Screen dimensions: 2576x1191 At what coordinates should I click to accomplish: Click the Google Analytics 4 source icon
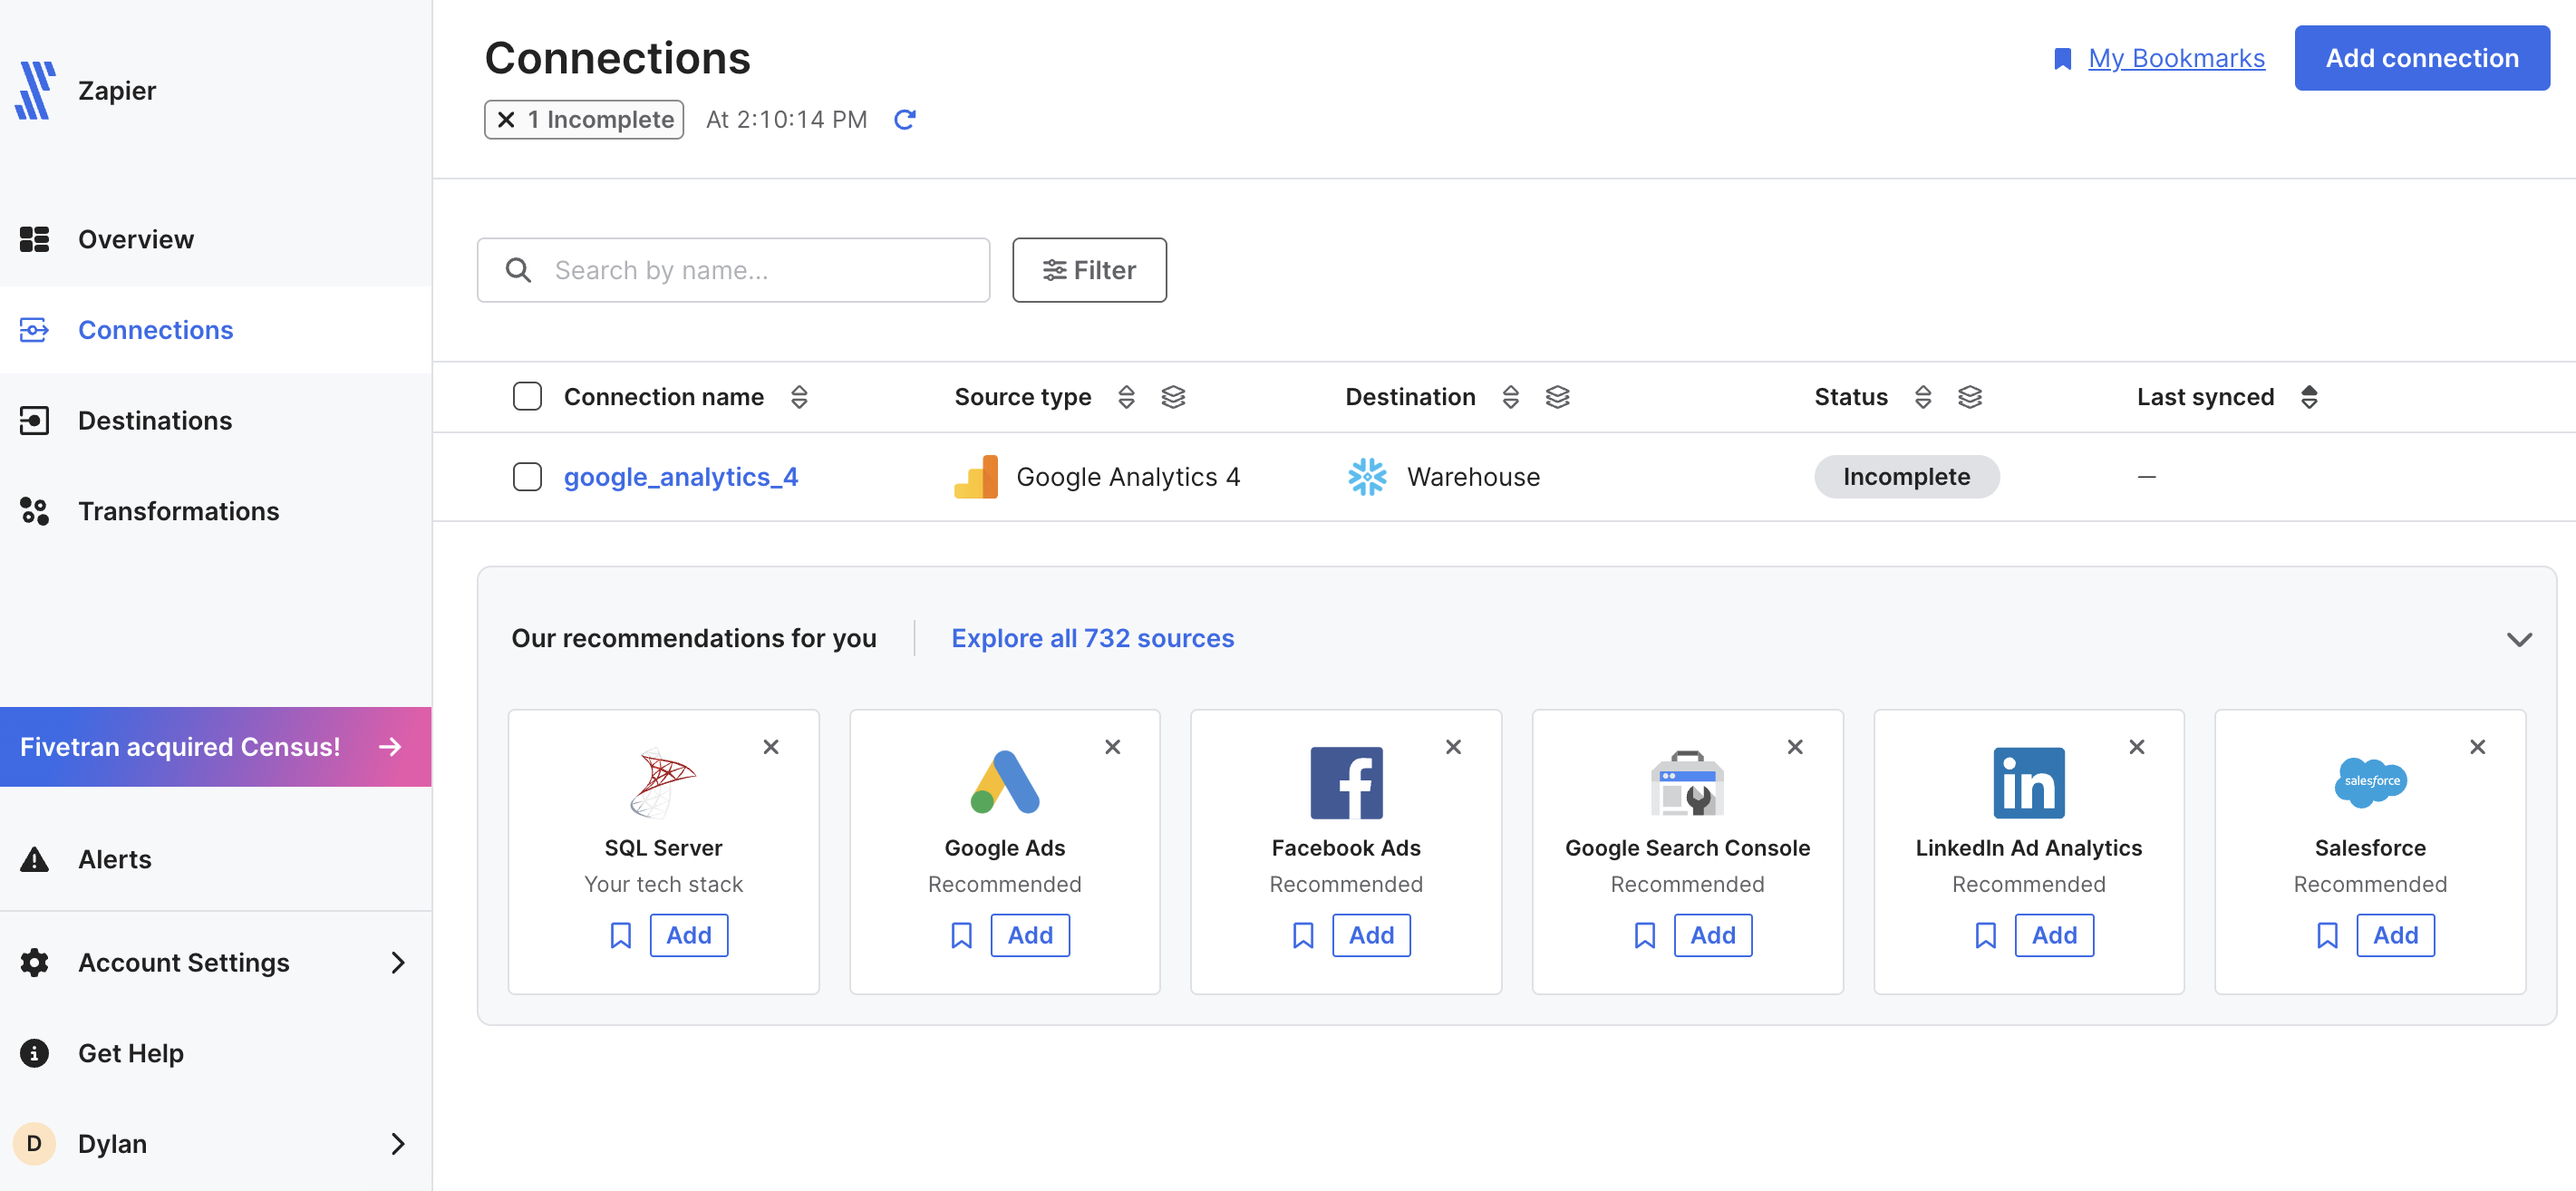pyautogui.click(x=975, y=477)
